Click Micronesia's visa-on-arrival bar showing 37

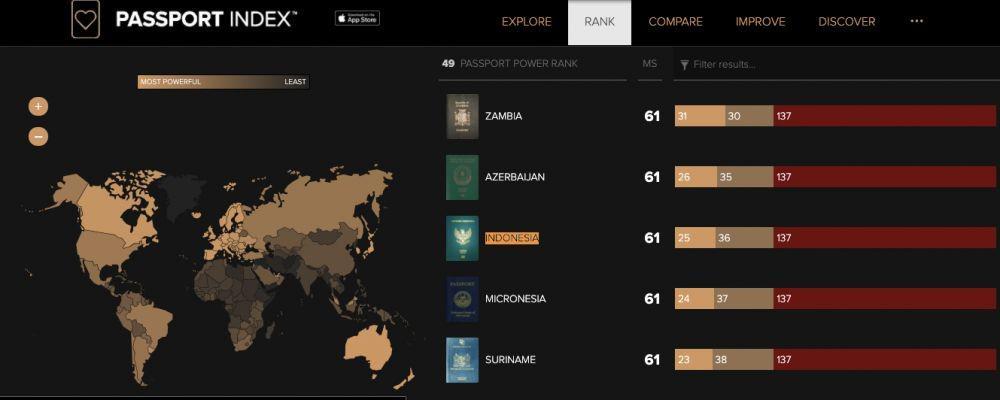pos(744,299)
